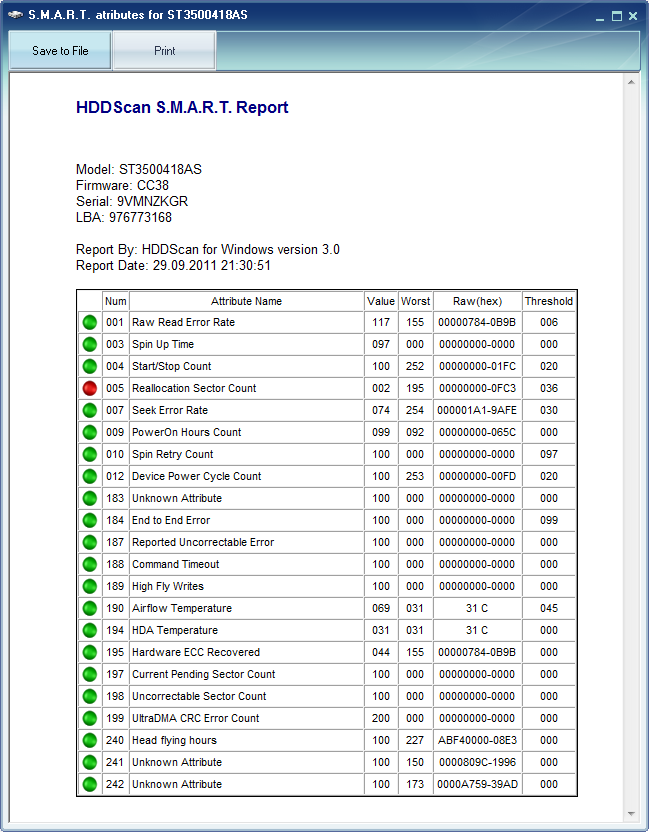Click the green icon for Uncorrectable Sector Count

pyautogui.click(x=90, y=697)
